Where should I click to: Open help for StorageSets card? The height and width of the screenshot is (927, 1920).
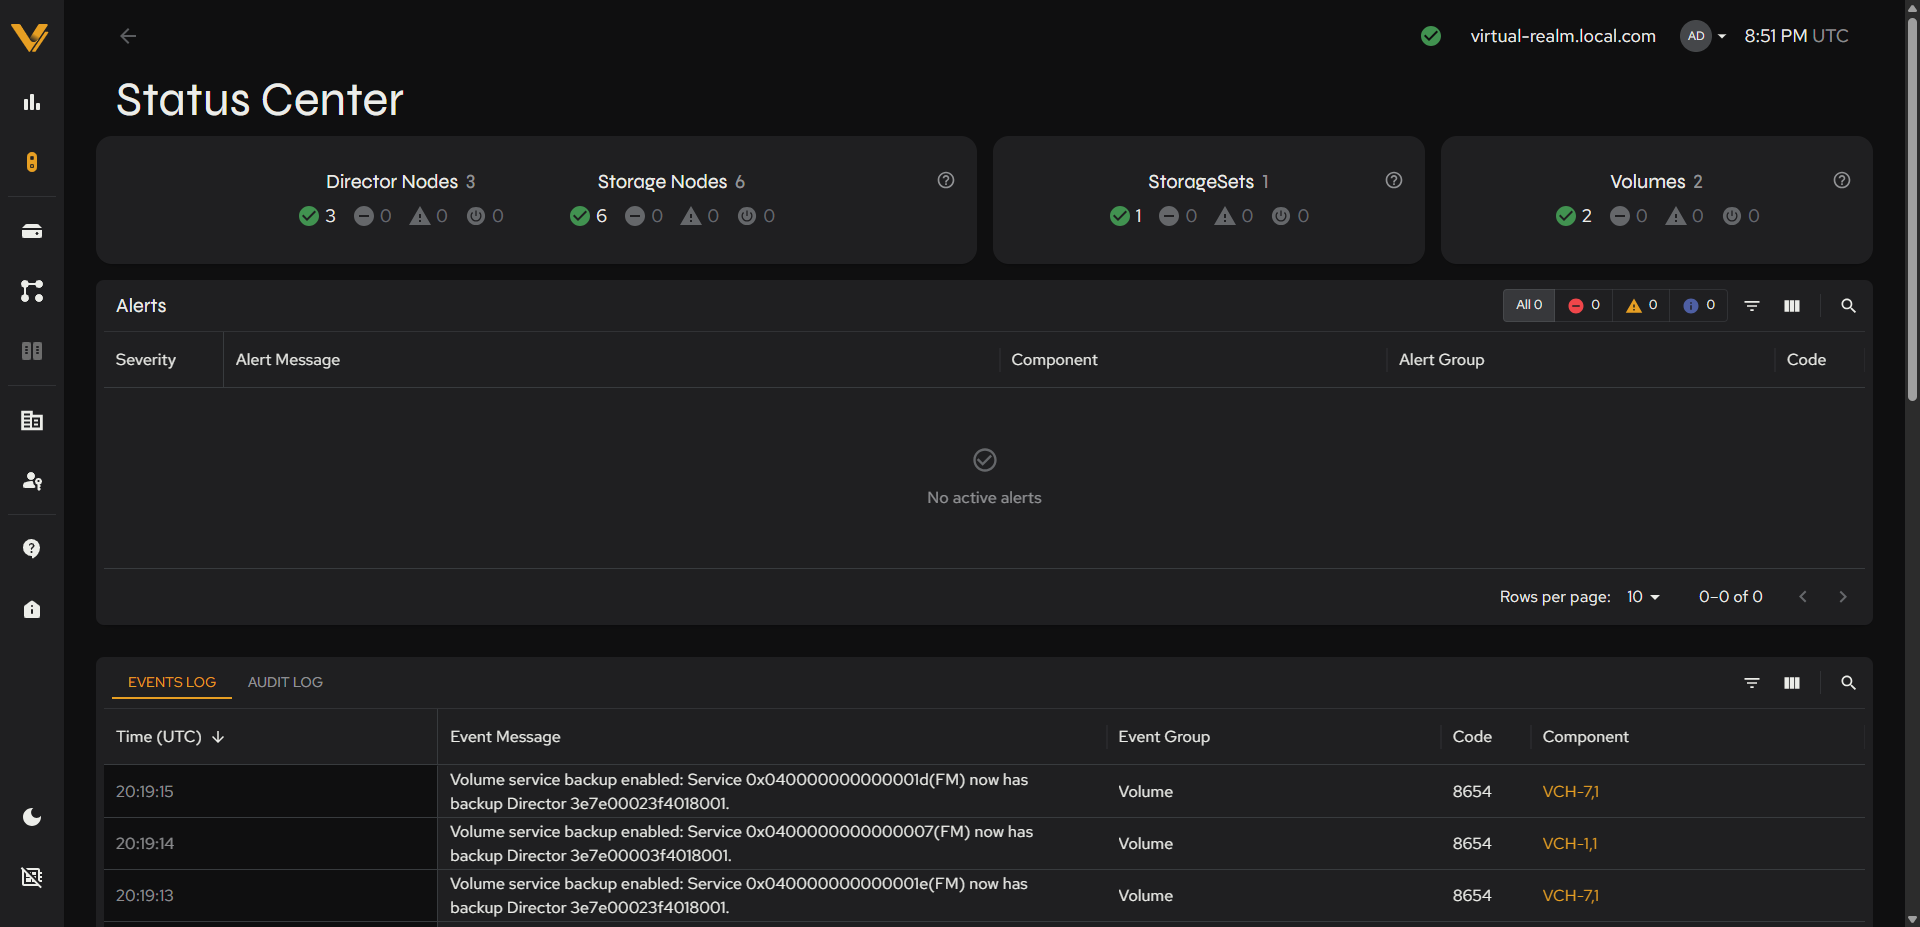[1394, 180]
